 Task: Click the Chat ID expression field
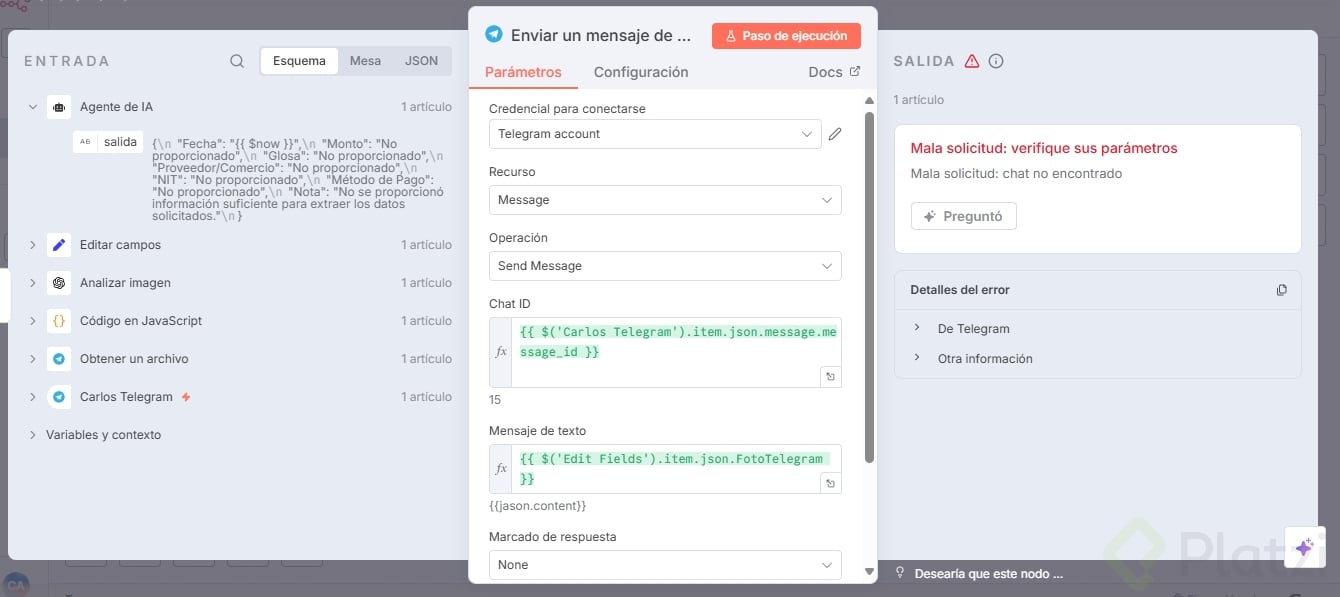click(x=676, y=341)
